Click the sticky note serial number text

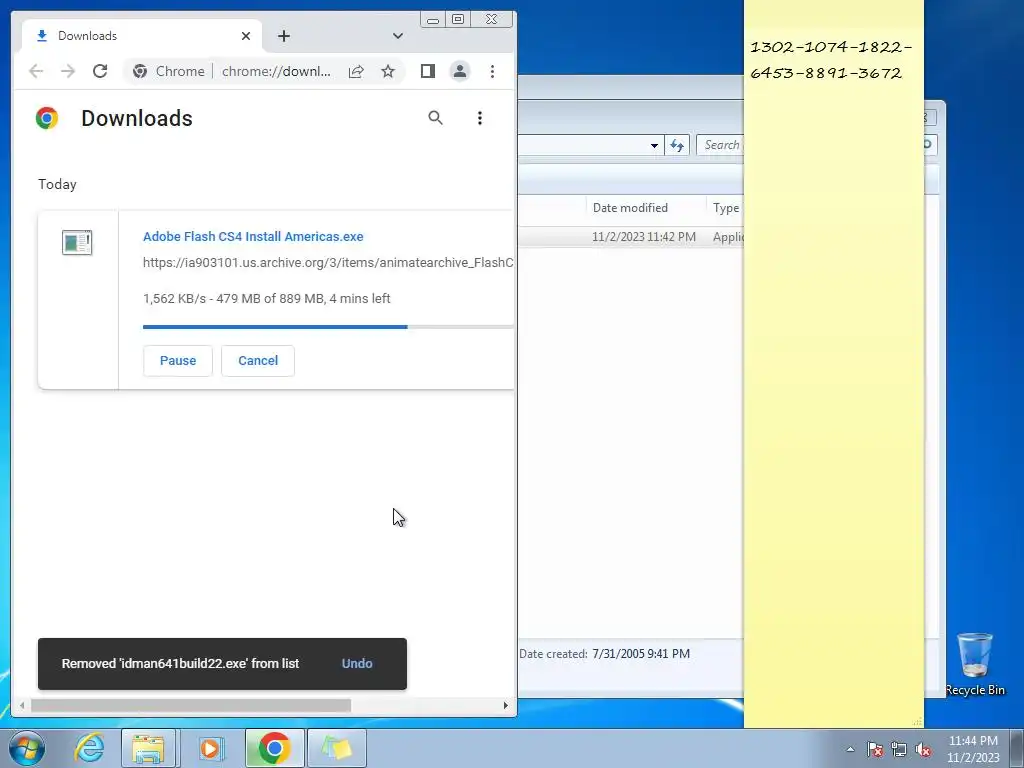(x=830, y=59)
